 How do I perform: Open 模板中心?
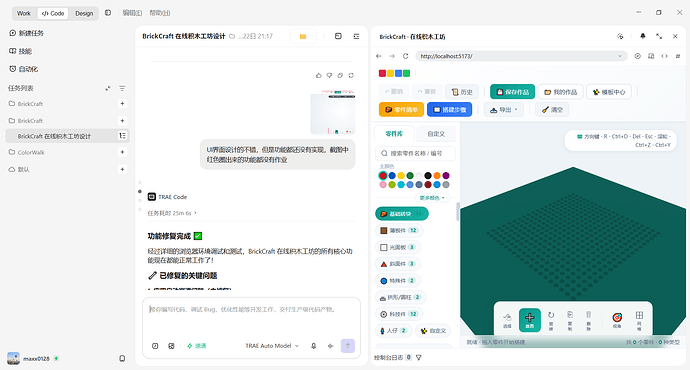tap(609, 92)
